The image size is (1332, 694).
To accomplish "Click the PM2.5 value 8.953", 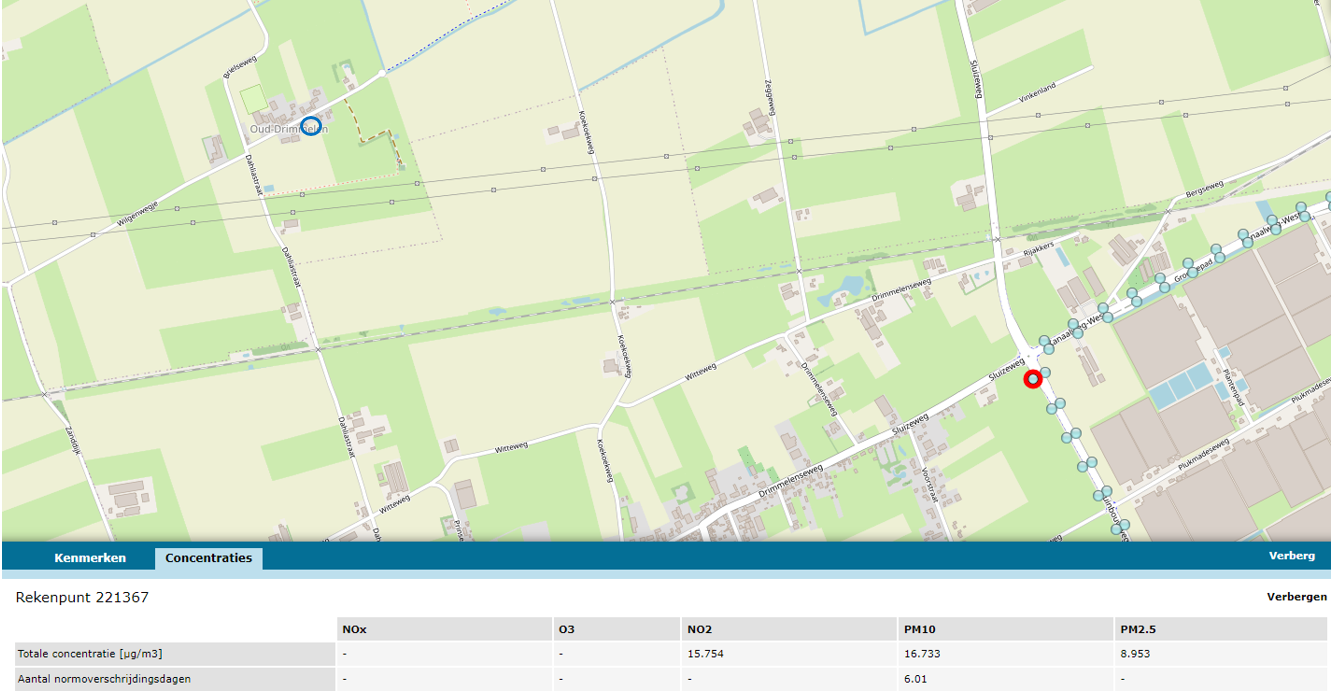I will pos(1138,654).
